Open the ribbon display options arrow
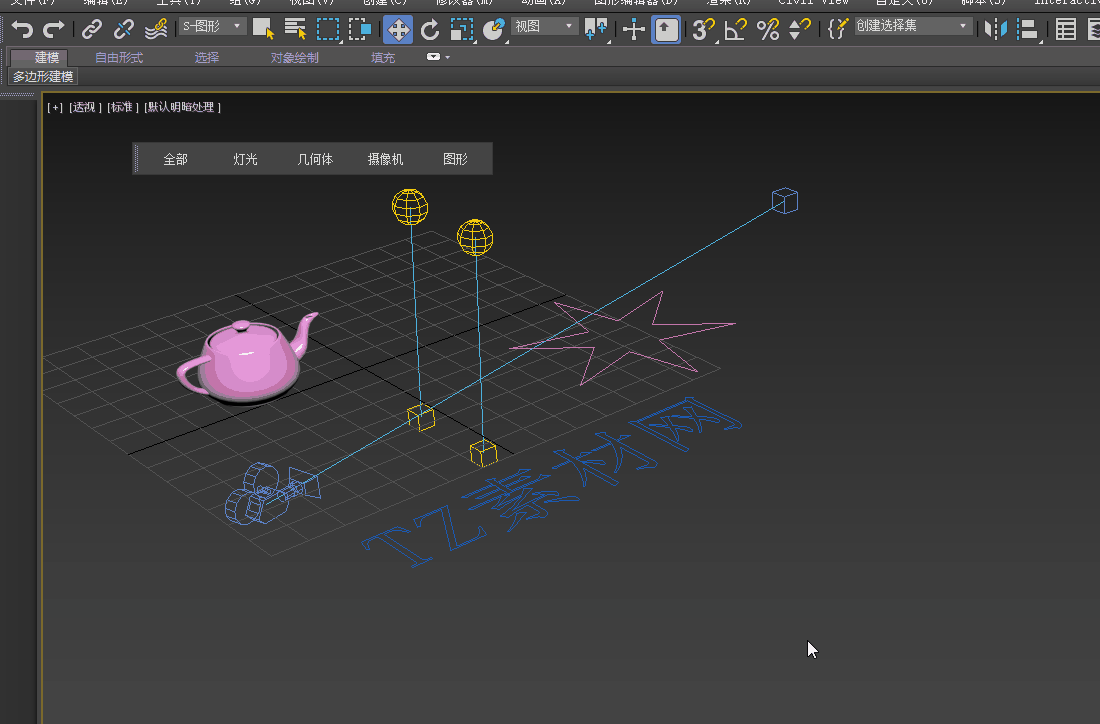The height and width of the screenshot is (724, 1100). click(x=448, y=58)
